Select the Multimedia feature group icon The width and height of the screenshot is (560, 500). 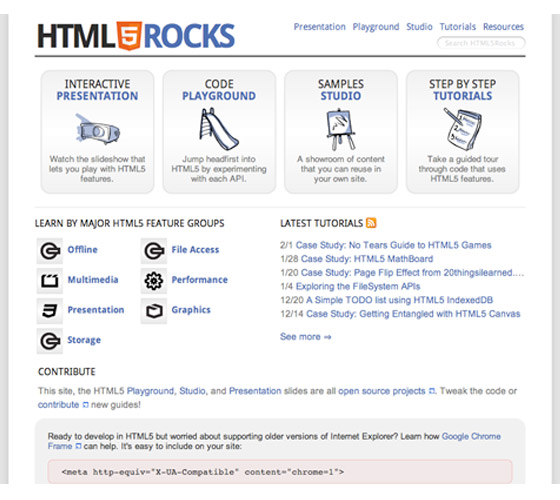[x=50, y=280]
